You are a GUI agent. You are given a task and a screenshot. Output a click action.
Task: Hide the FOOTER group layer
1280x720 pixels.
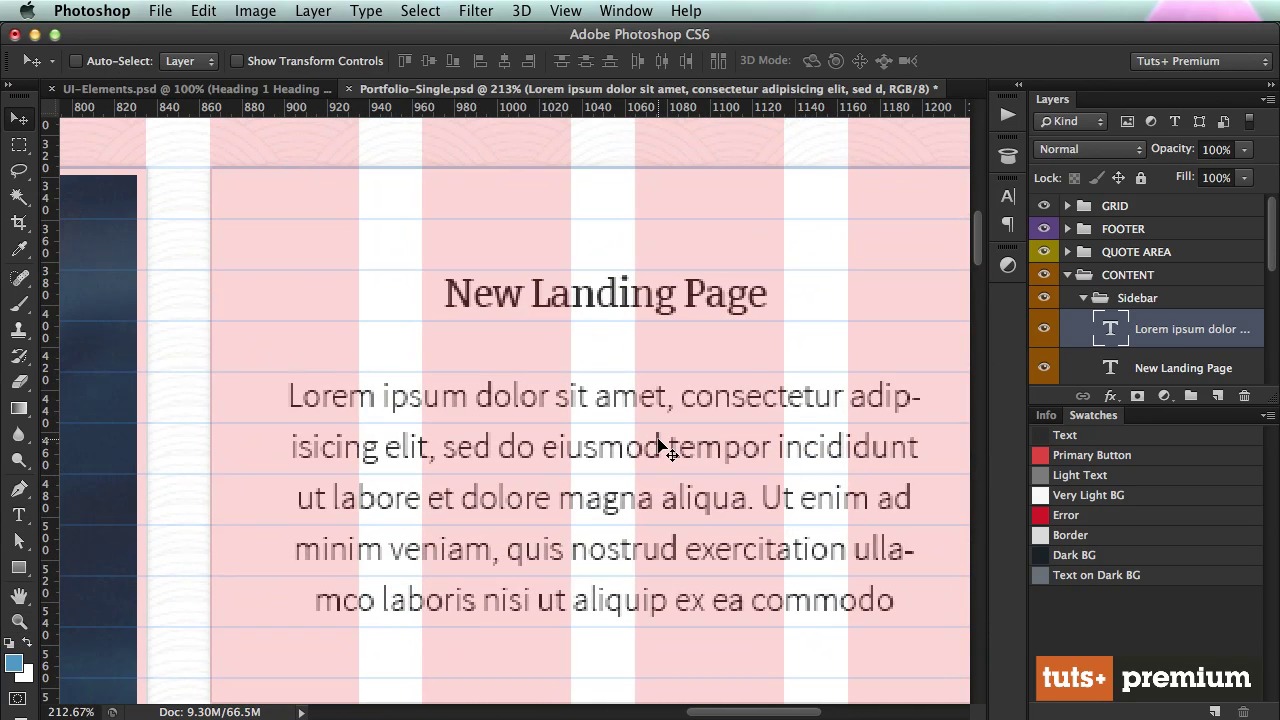click(x=1044, y=229)
